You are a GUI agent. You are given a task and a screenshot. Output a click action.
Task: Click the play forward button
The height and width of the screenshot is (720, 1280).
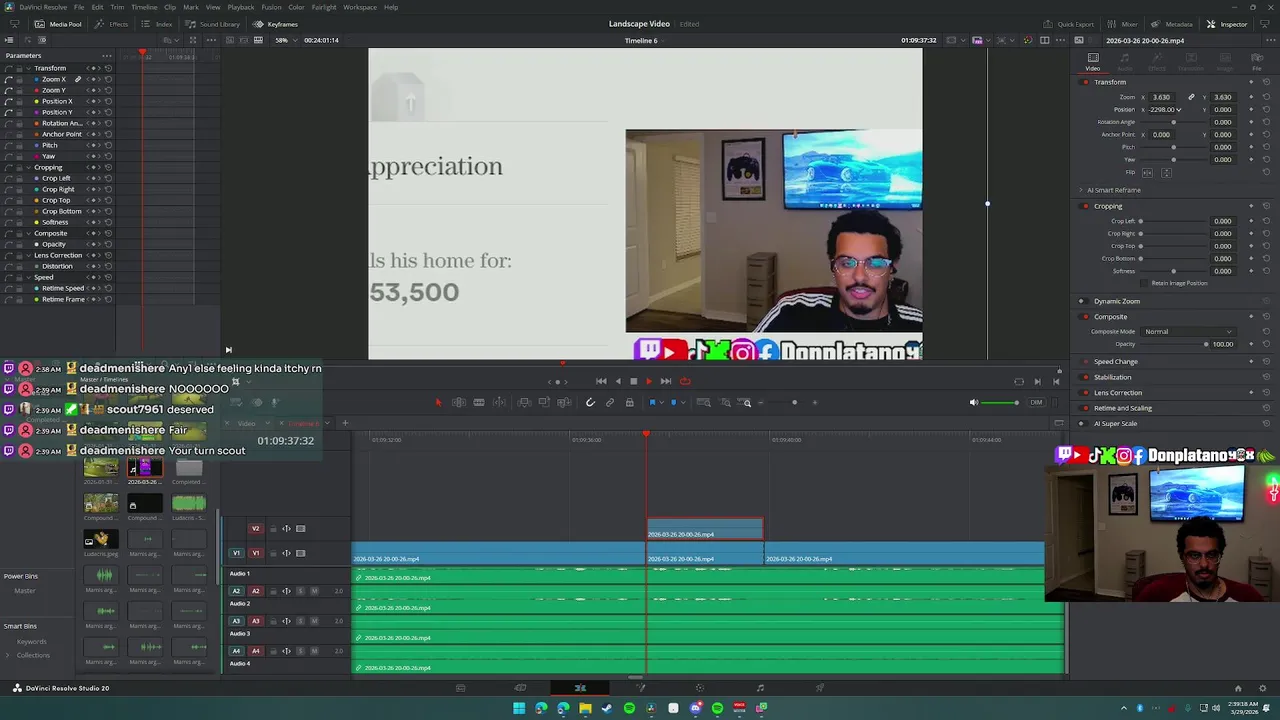coord(649,381)
